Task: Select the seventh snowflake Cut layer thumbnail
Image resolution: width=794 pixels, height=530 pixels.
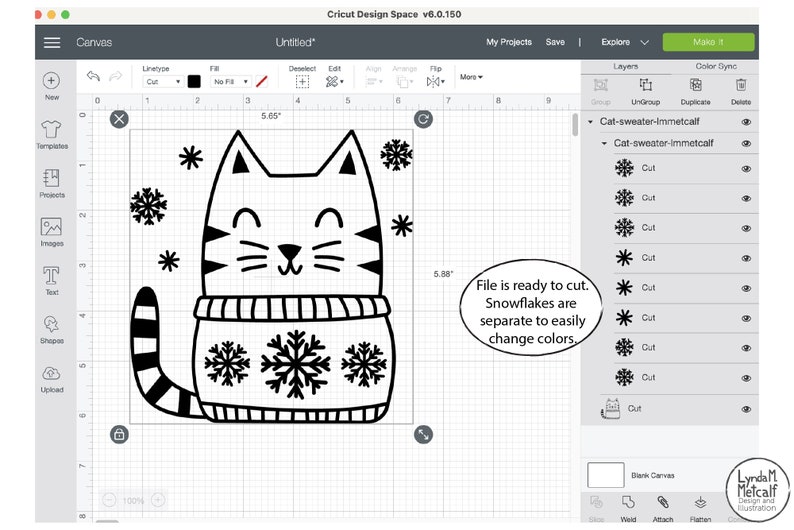Action: point(624,348)
